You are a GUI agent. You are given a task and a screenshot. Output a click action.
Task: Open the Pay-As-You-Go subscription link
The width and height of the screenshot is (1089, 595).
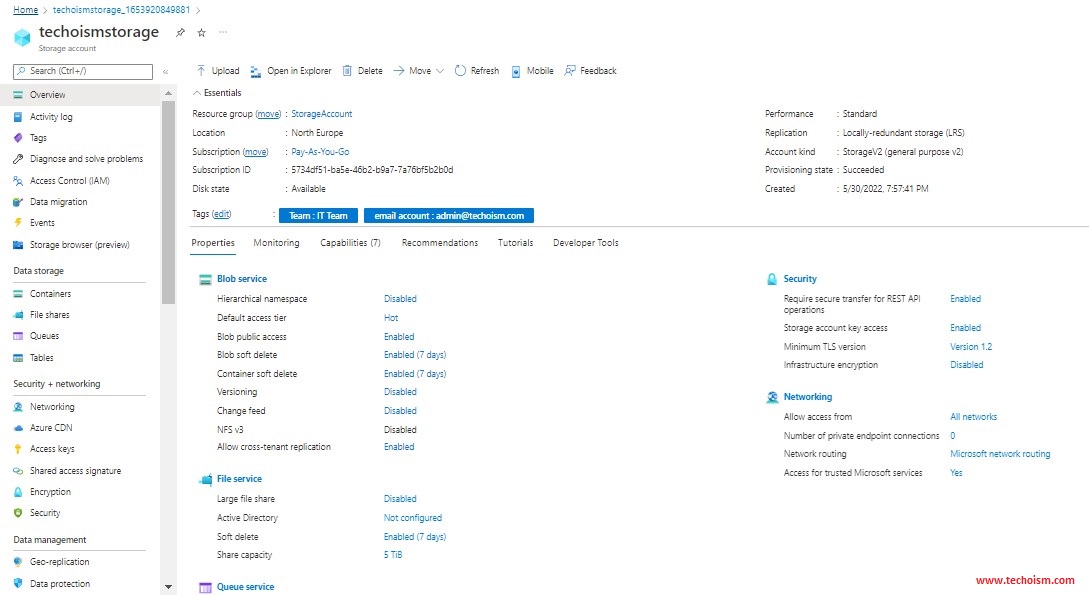click(320, 151)
